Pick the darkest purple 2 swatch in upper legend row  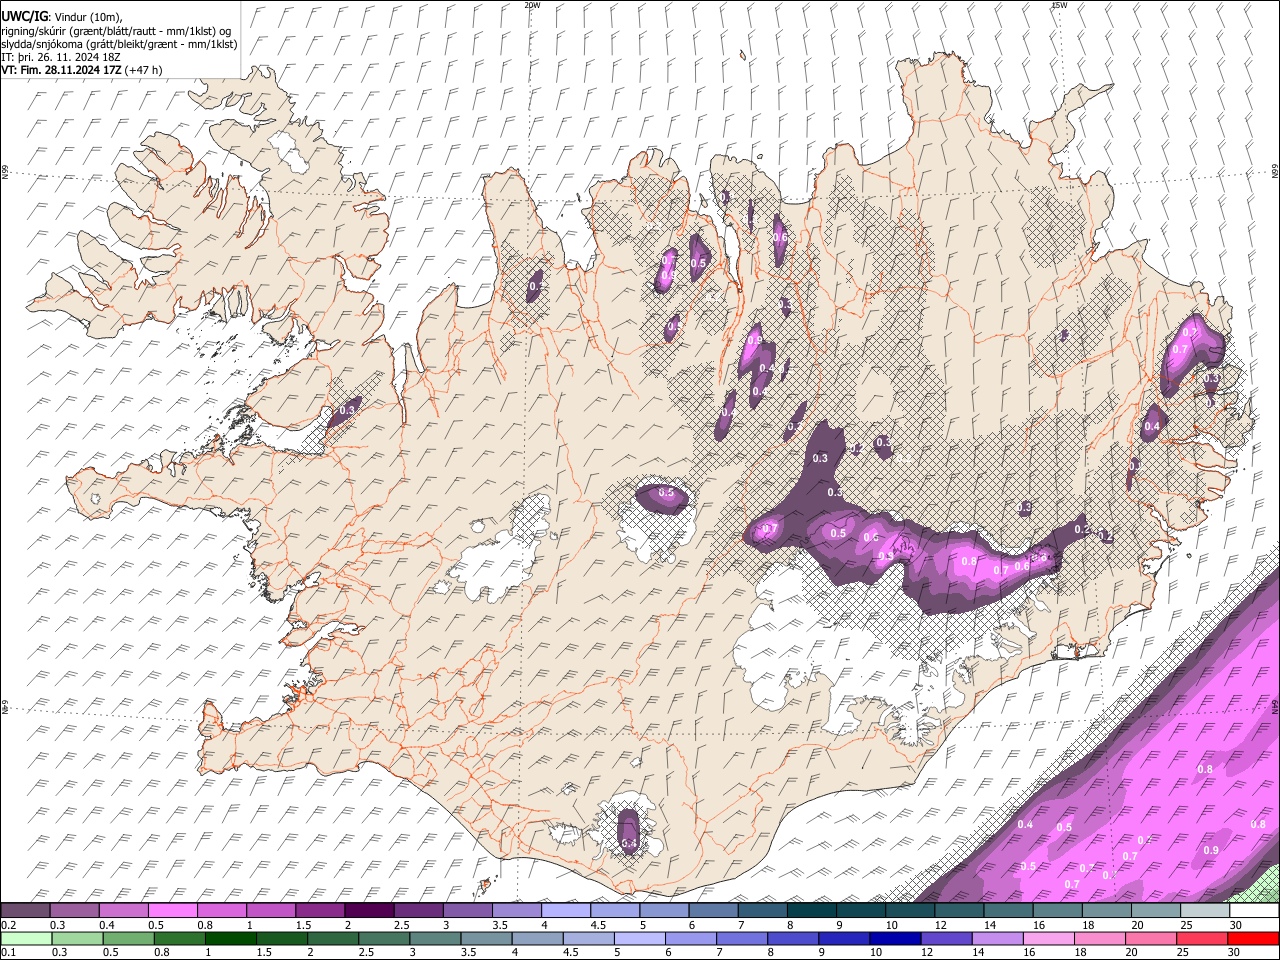[x=368, y=911]
